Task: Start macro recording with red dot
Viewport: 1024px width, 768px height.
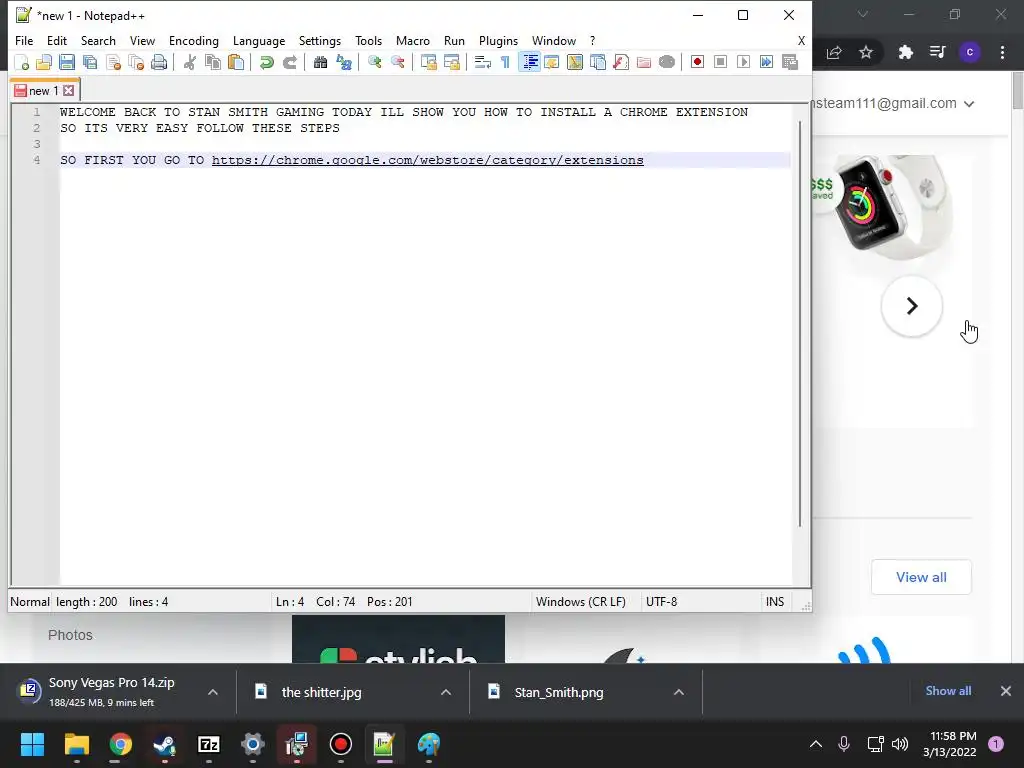Action: pyautogui.click(x=697, y=62)
